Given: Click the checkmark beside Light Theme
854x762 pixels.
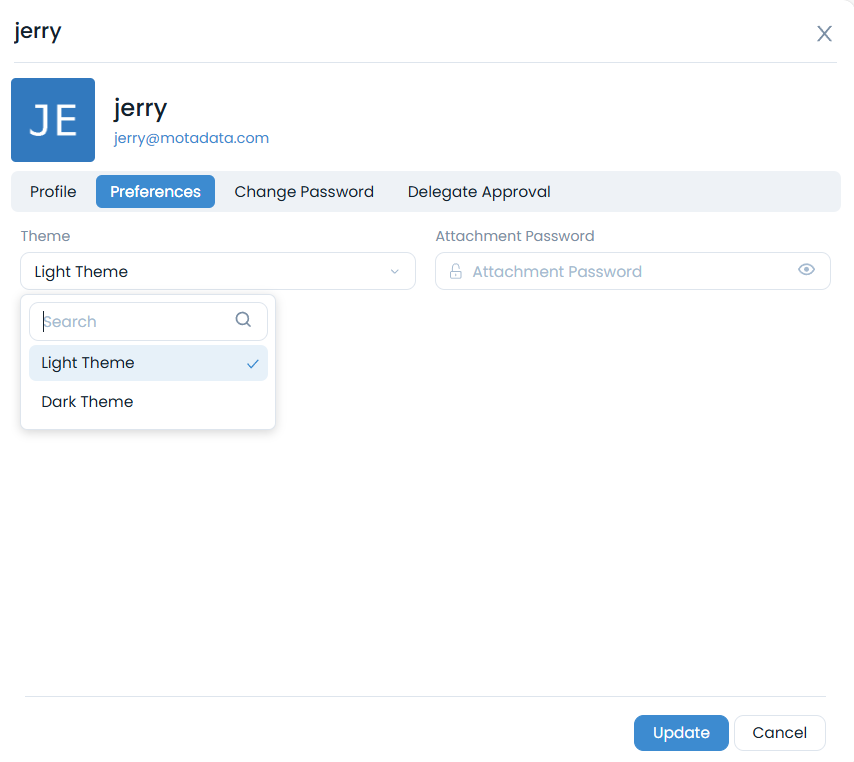Looking at the screenshot, I should point(253,363).
